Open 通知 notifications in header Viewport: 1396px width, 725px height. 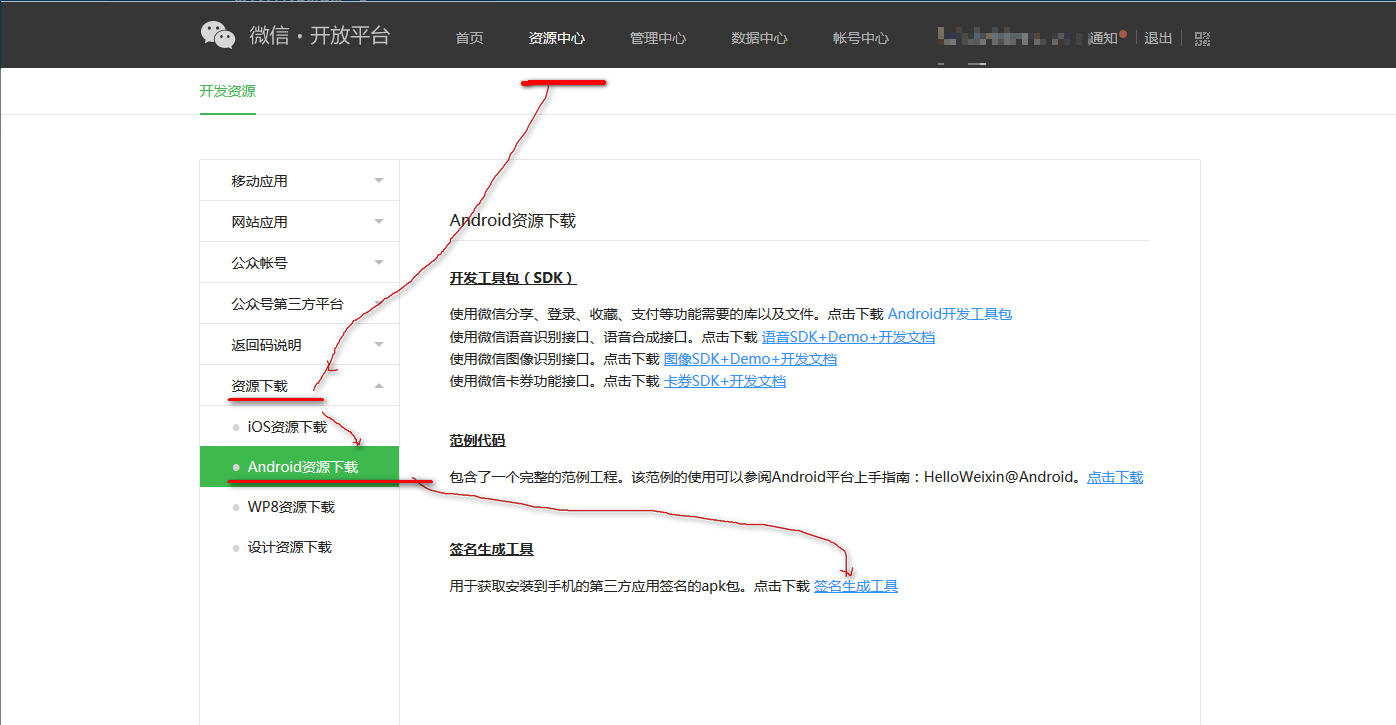pyautogui.click(x=1104, y=38)
